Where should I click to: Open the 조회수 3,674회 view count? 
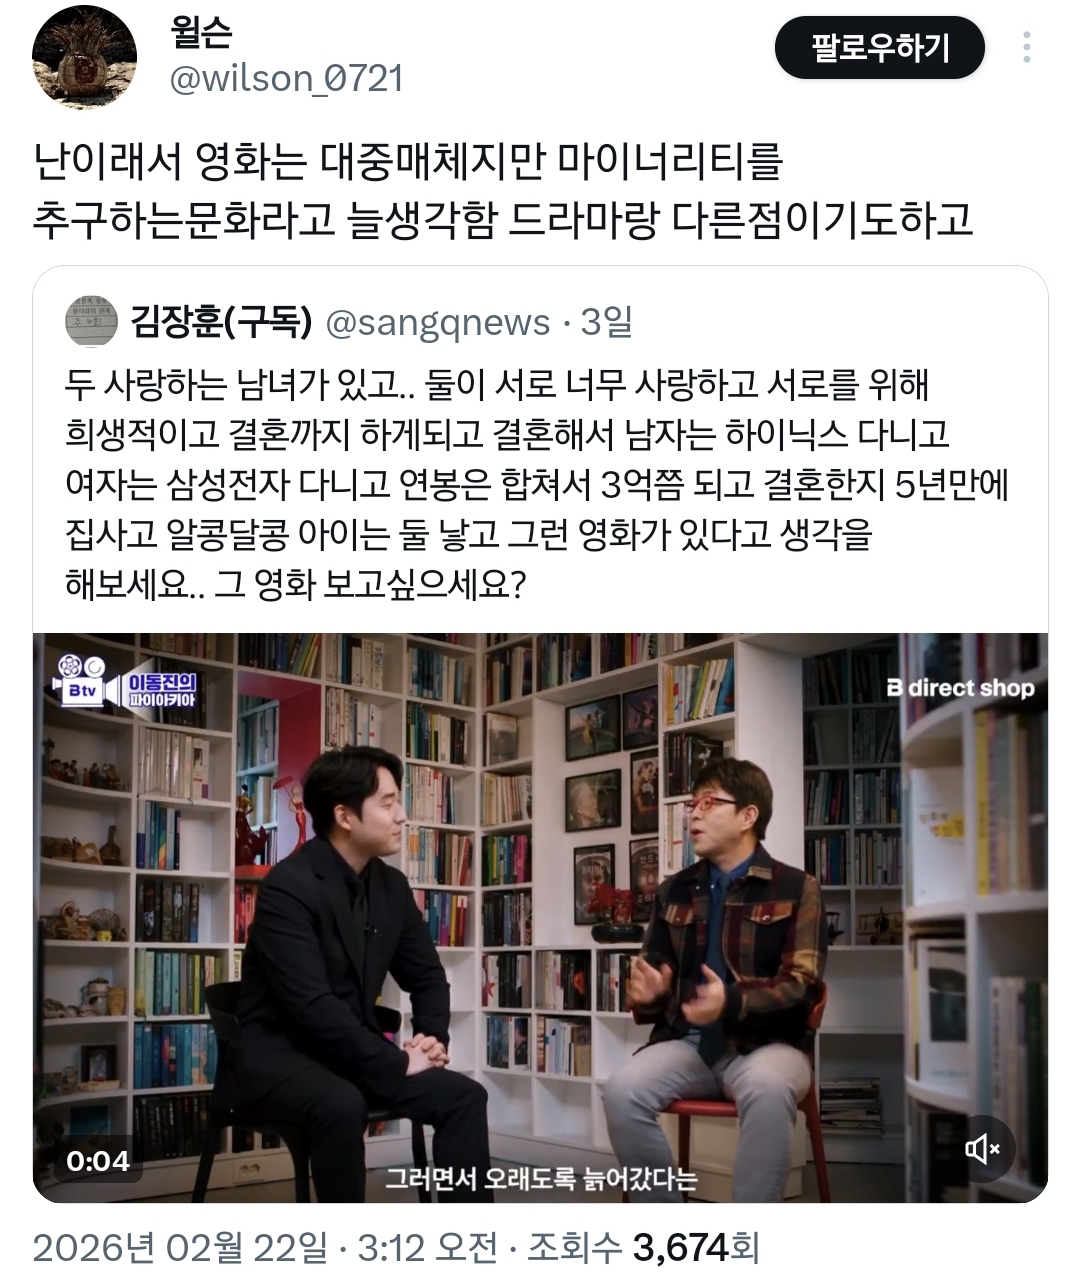(644, 1247)
